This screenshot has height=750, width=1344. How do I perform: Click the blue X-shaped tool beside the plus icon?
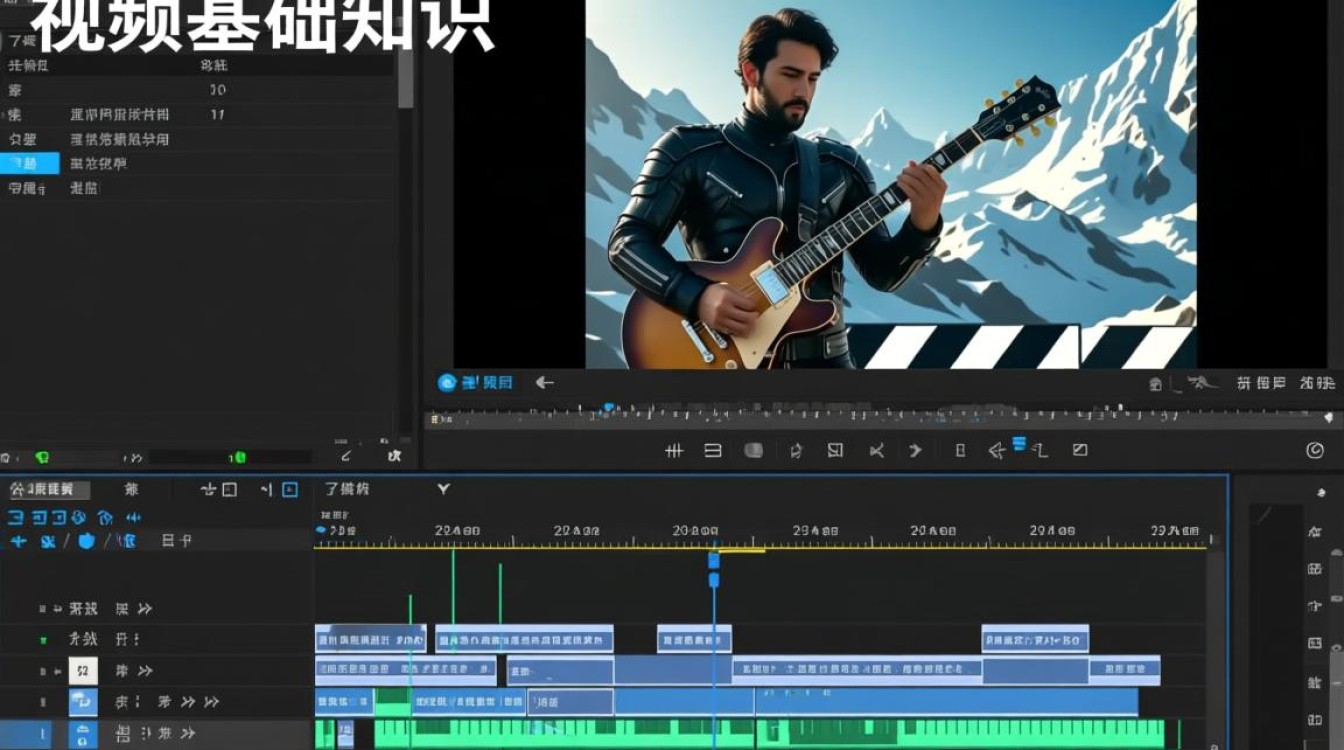click(47, 541)
